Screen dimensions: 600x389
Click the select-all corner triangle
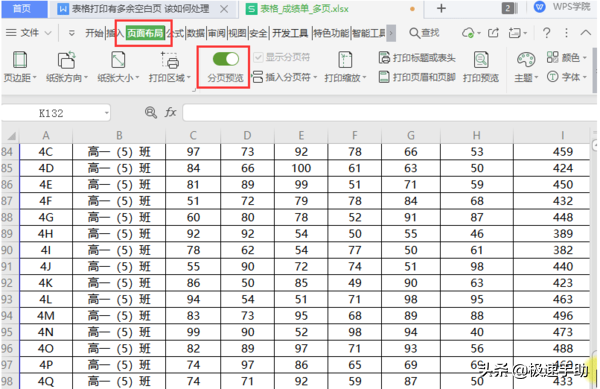(x=11, y=136)
